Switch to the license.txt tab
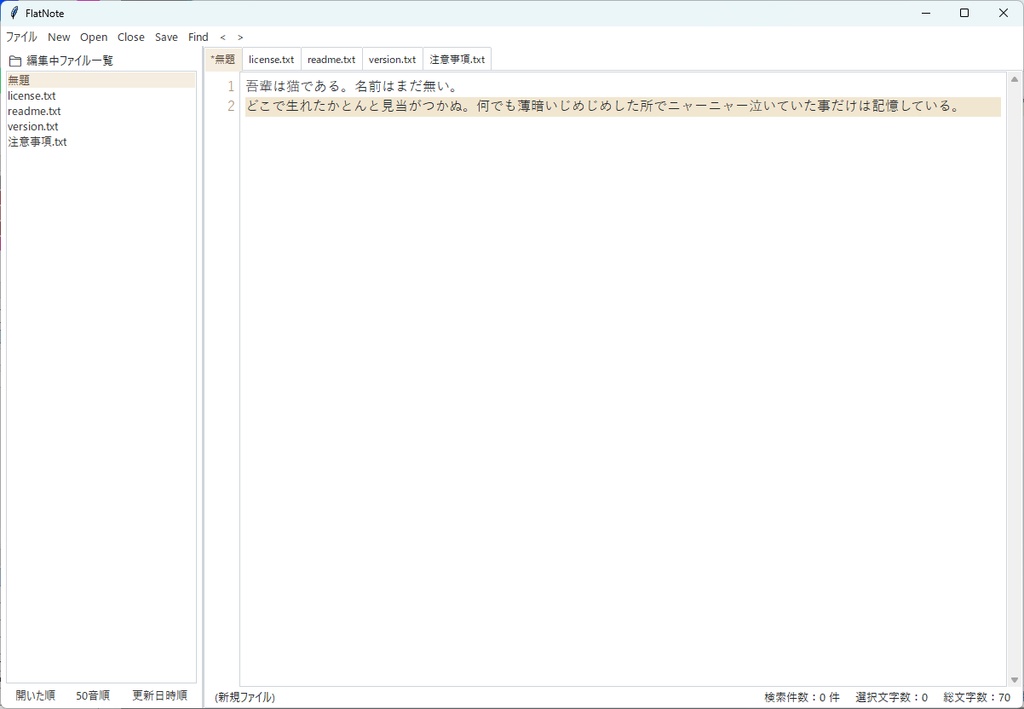The image size is (1024, 709). (x=271, y=59)
